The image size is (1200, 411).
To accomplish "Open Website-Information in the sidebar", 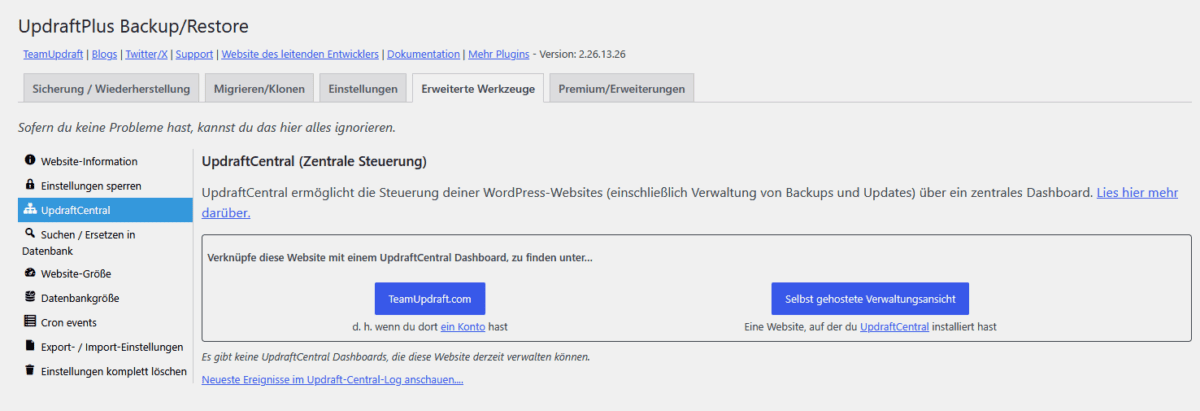I will (105, 161).
